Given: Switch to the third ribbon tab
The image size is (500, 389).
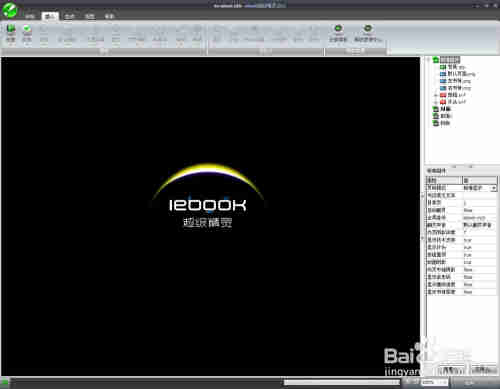Looking at the screenshot, I should coord(70,16).
